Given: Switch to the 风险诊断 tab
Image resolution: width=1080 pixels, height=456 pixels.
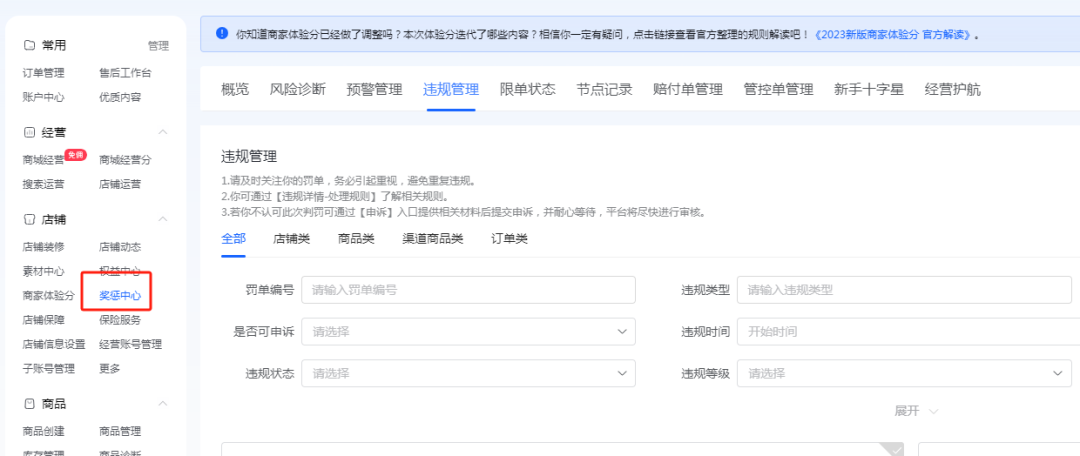Looking at the screenshot, I should 298,90.
